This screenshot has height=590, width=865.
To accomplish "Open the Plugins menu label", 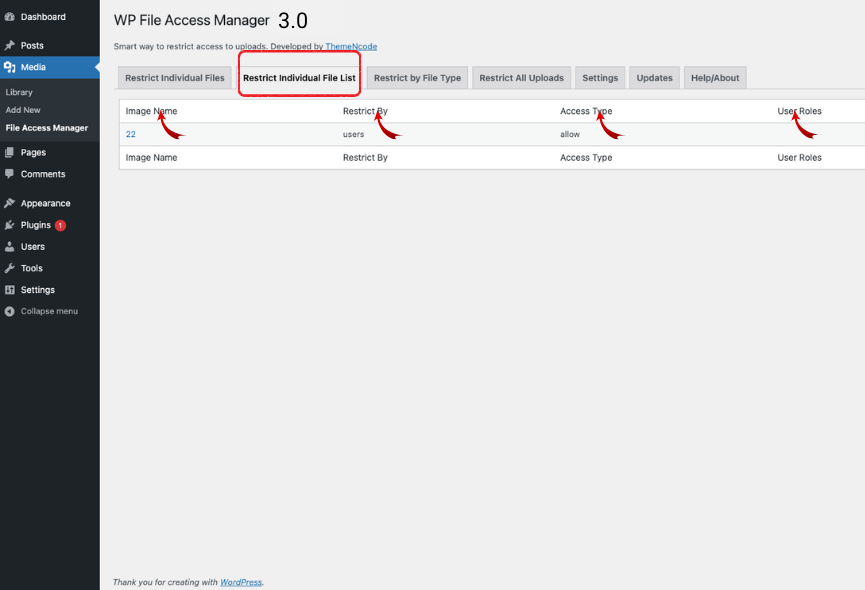I will point(36,225).
